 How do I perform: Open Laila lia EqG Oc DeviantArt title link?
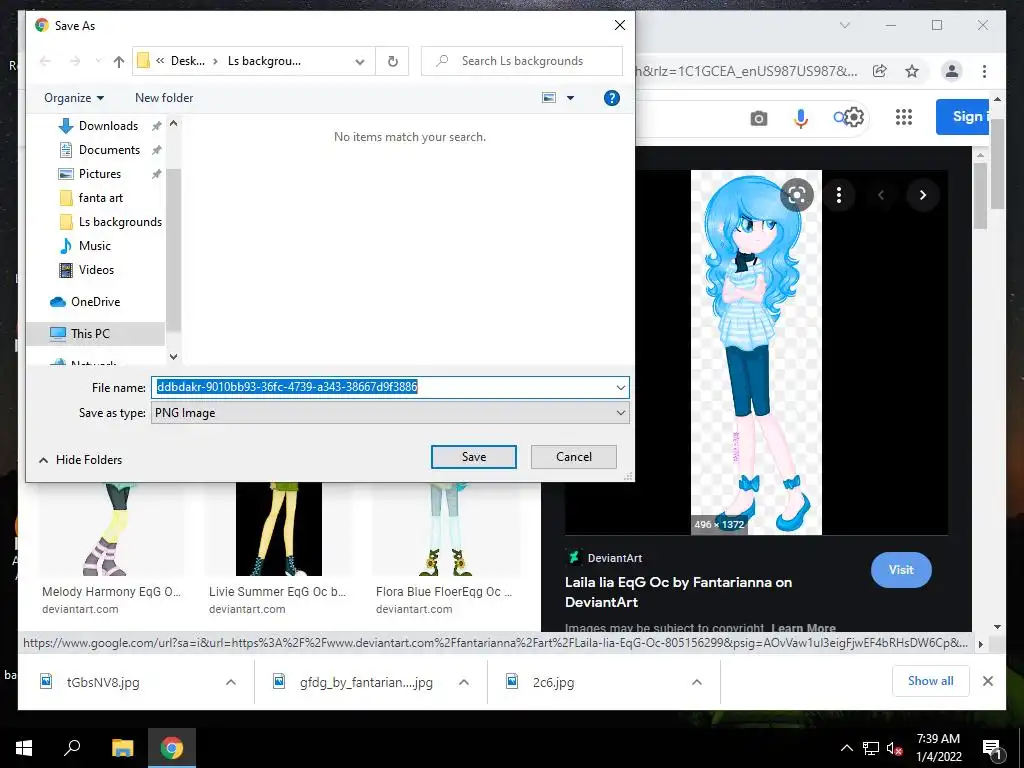[679, 592]
